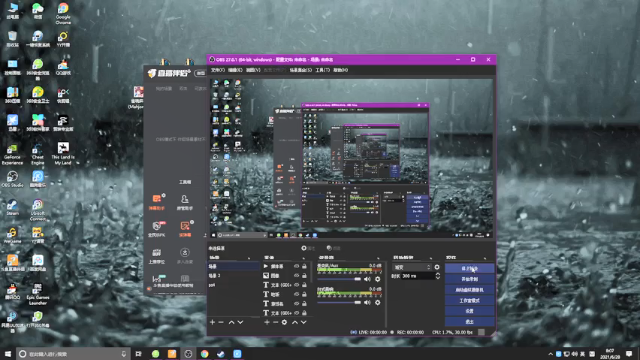The width and height of the screenshot is (640, 360).
Task: Pop out the 转场特效 (Transitions) dock
Action: tap(431, 258)
